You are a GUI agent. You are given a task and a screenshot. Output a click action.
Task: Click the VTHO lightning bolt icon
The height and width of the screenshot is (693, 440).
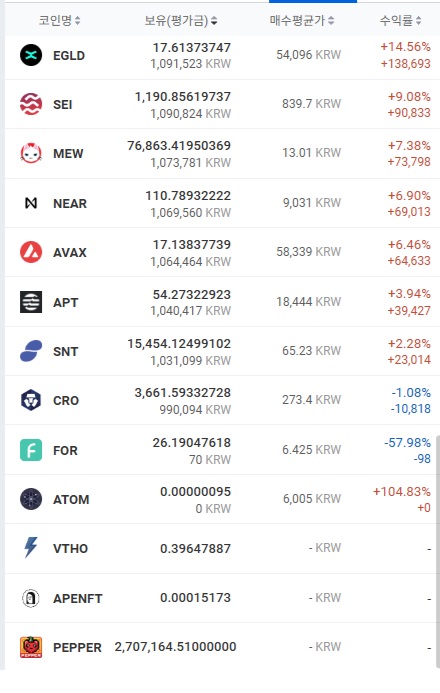(31, 548)
